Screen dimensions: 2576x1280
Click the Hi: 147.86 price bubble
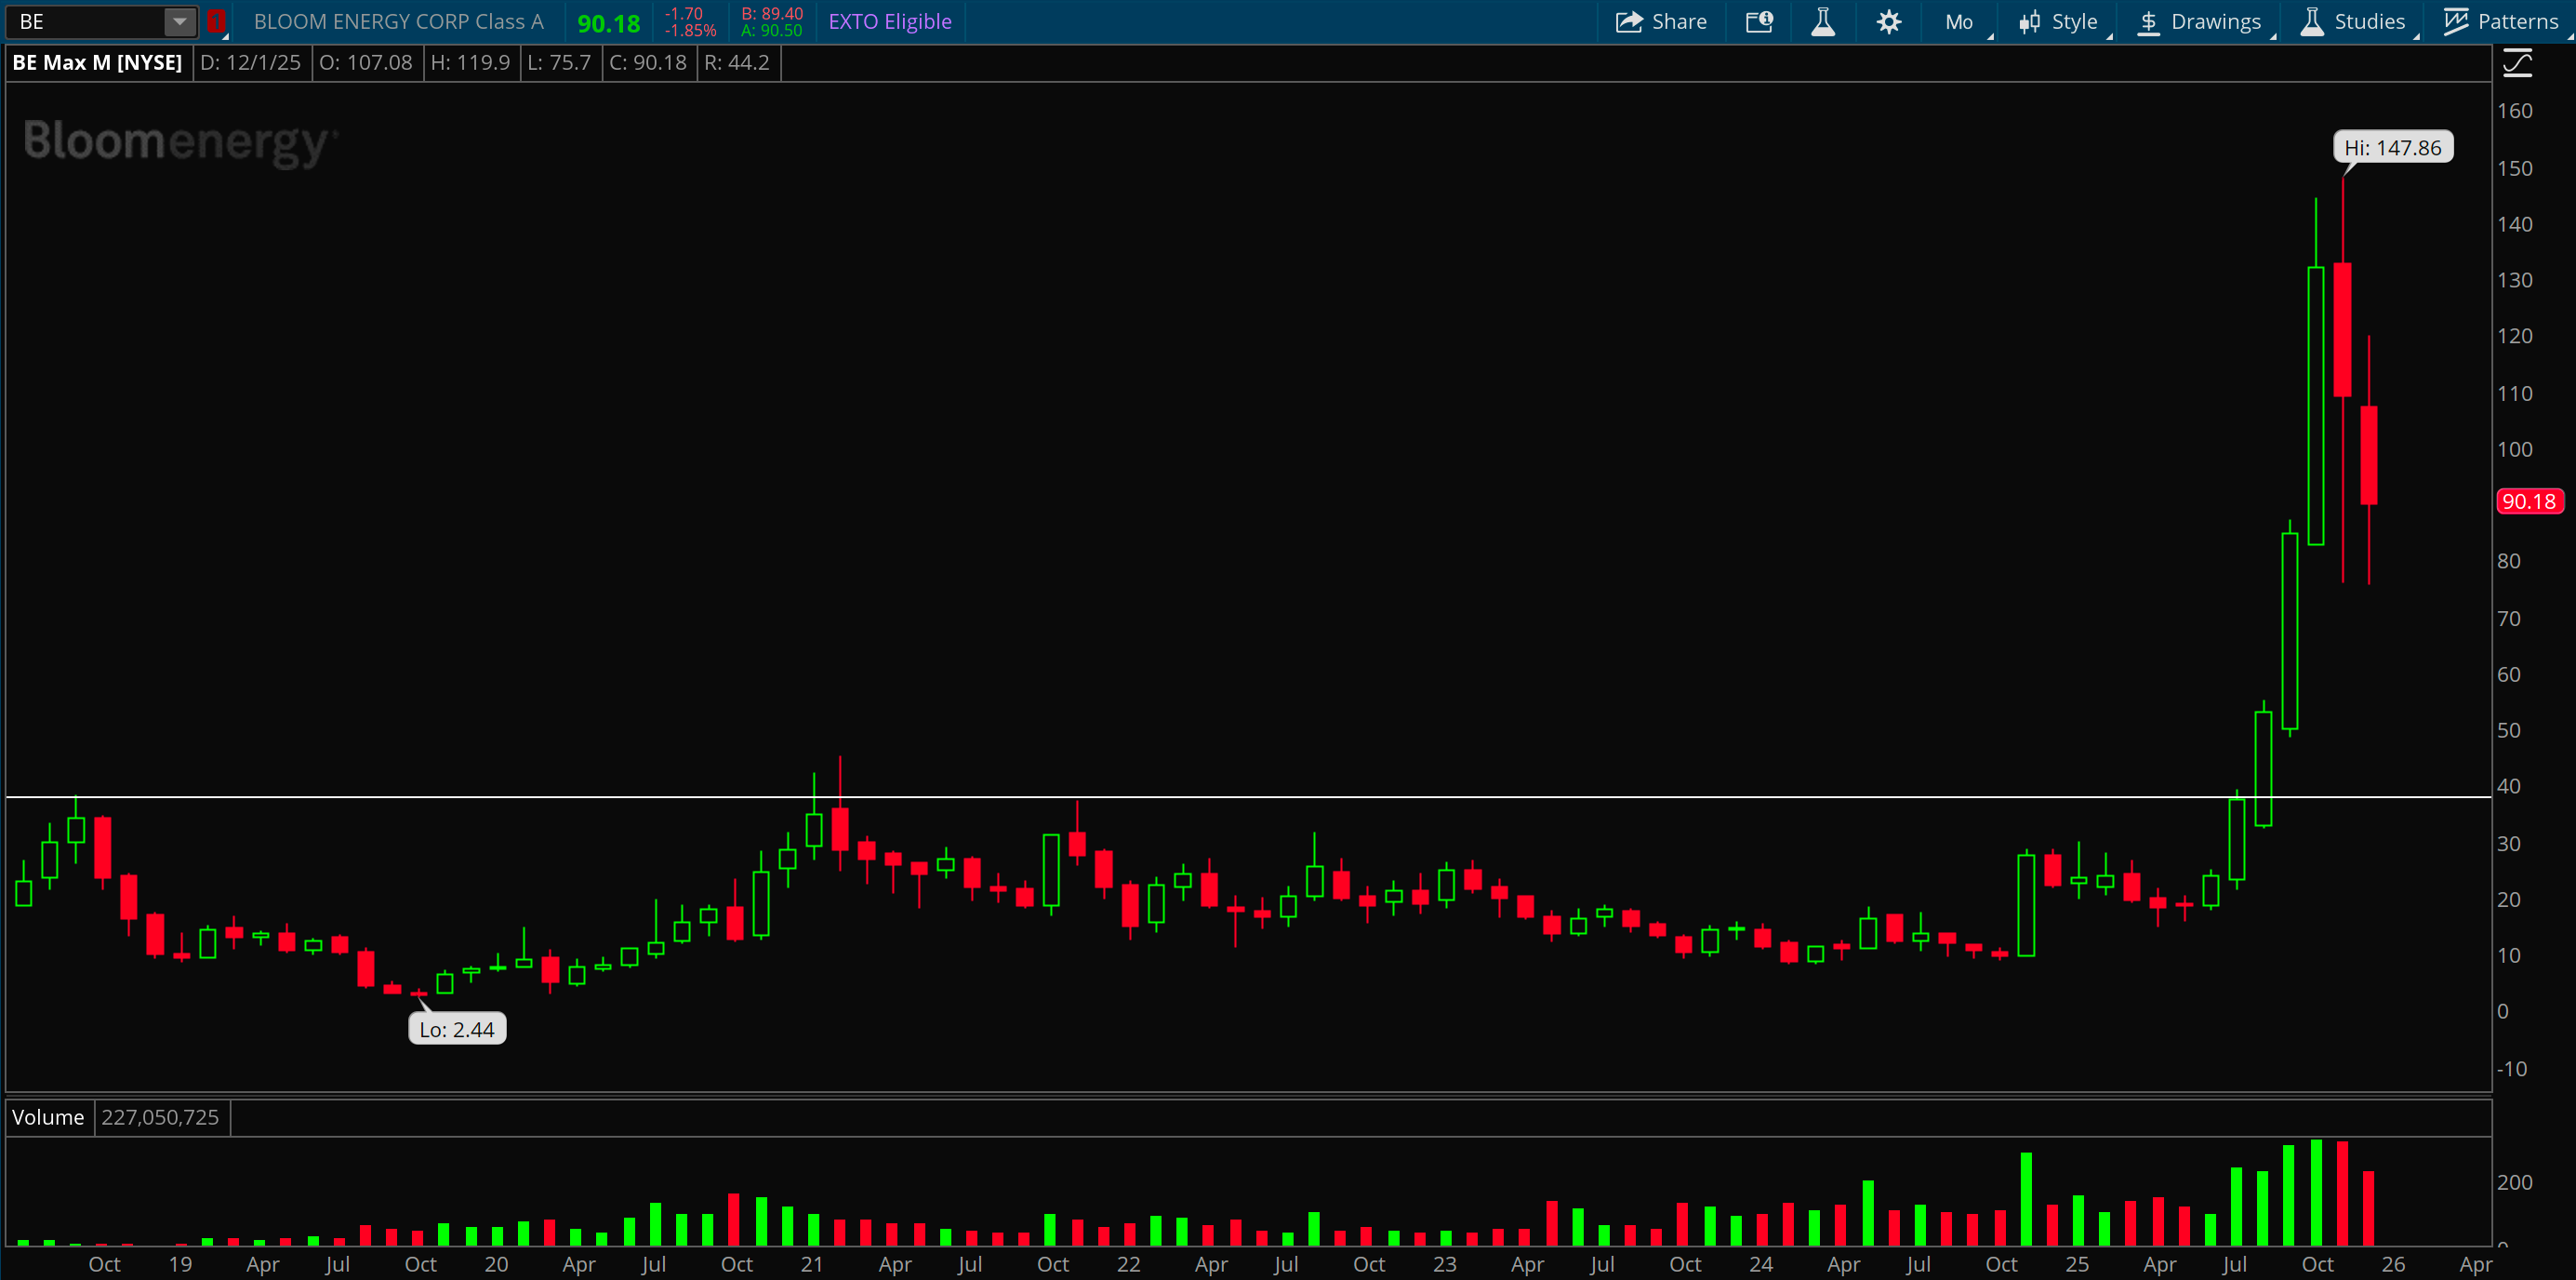pos(2392,148)
